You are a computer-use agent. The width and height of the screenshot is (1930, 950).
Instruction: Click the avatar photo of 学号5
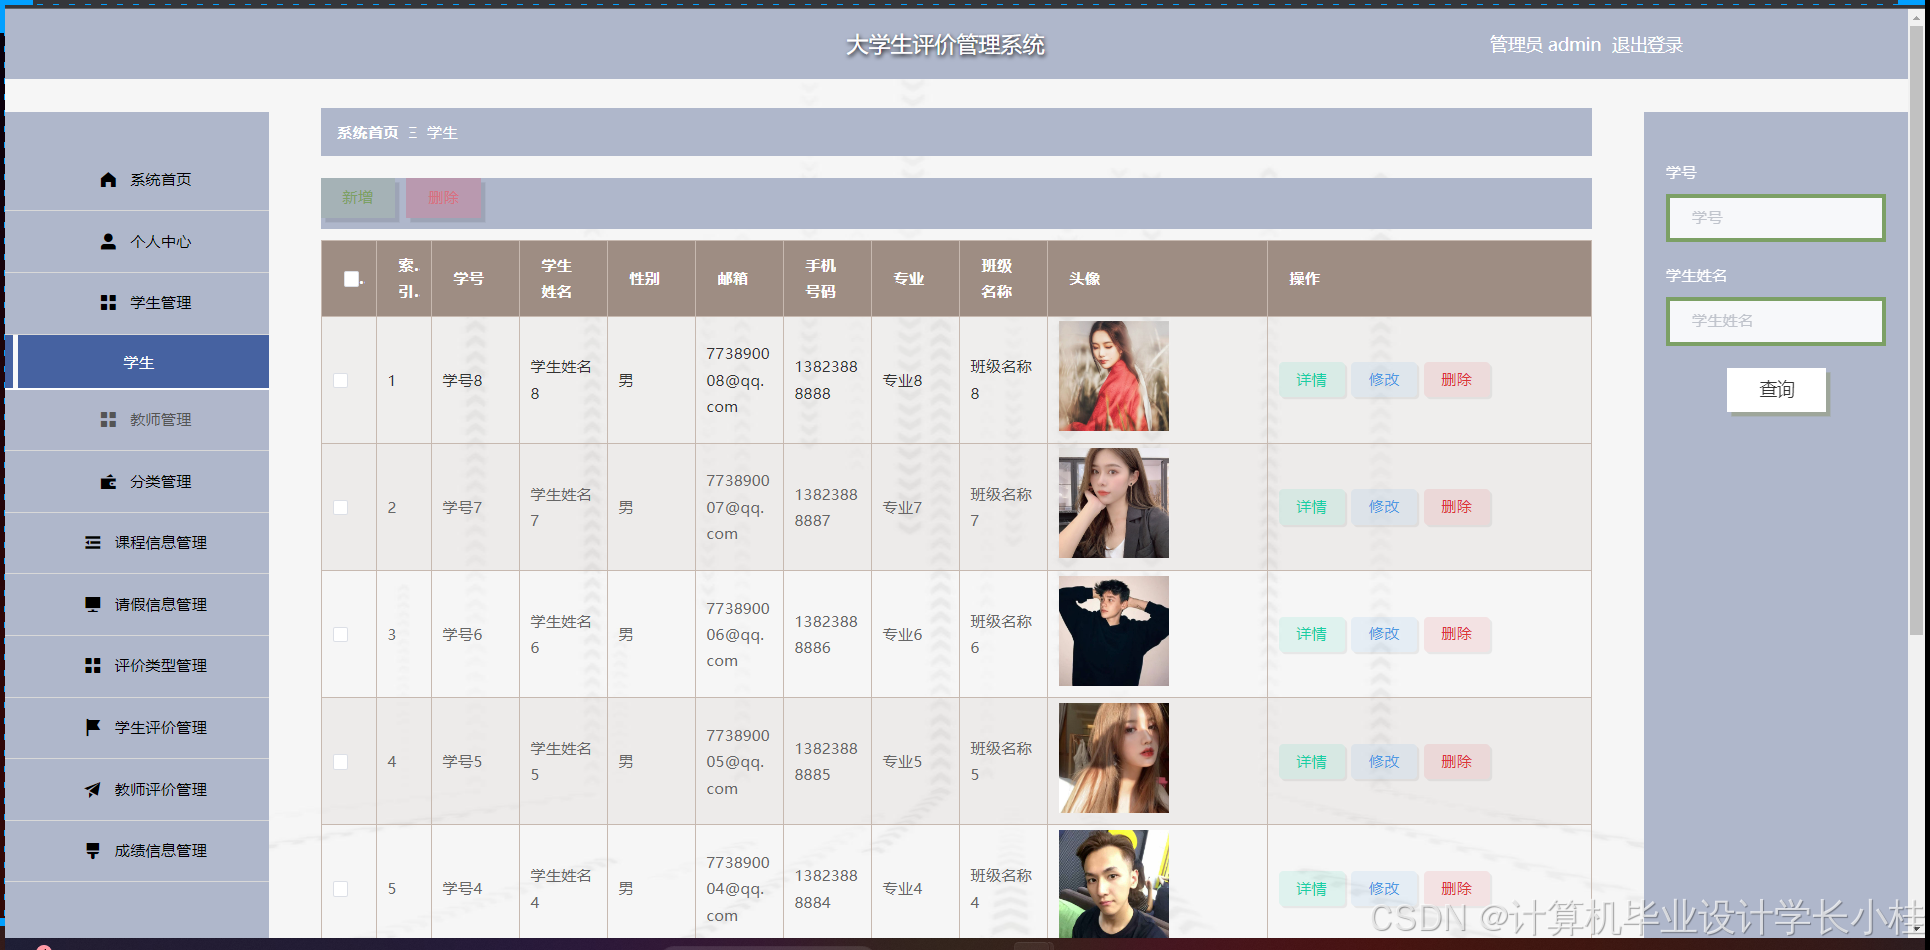click(1113, 758)
